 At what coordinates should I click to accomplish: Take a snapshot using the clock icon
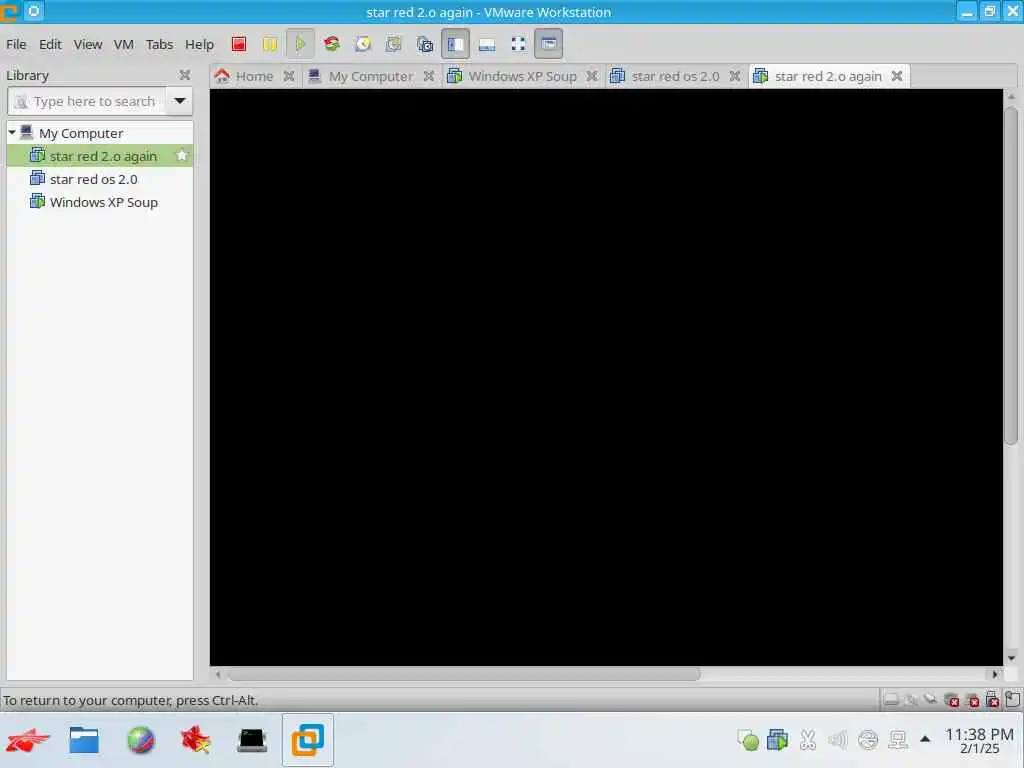(362, 44)
